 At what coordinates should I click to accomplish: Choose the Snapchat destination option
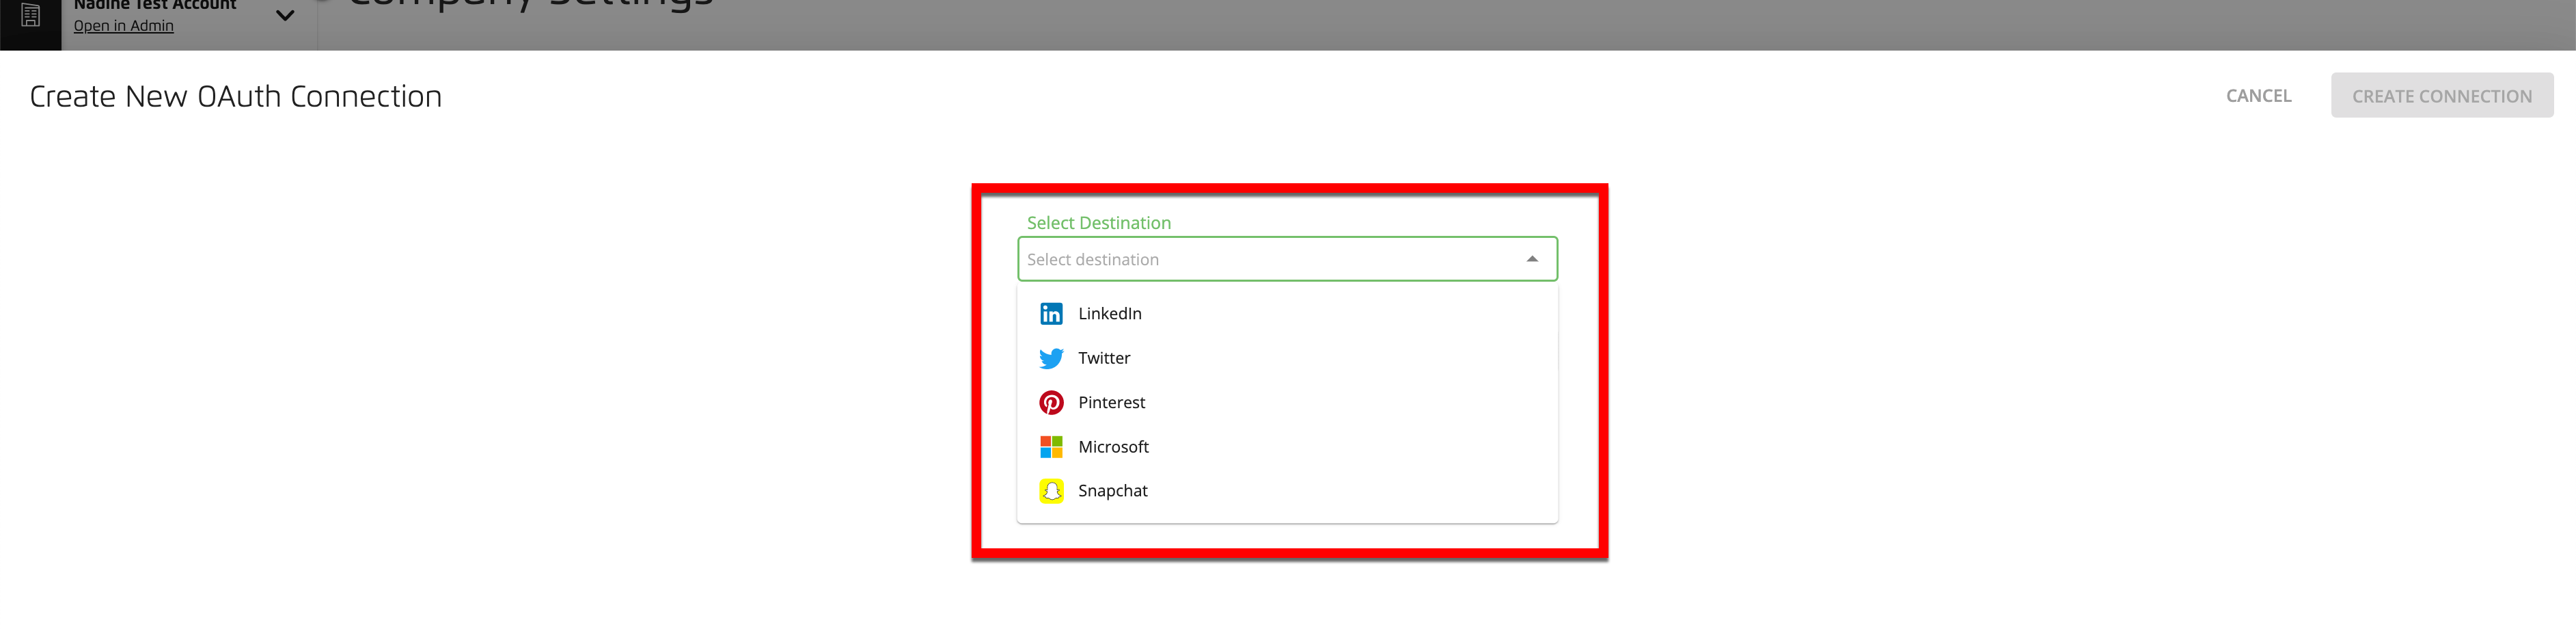(x=1287, y=491)
